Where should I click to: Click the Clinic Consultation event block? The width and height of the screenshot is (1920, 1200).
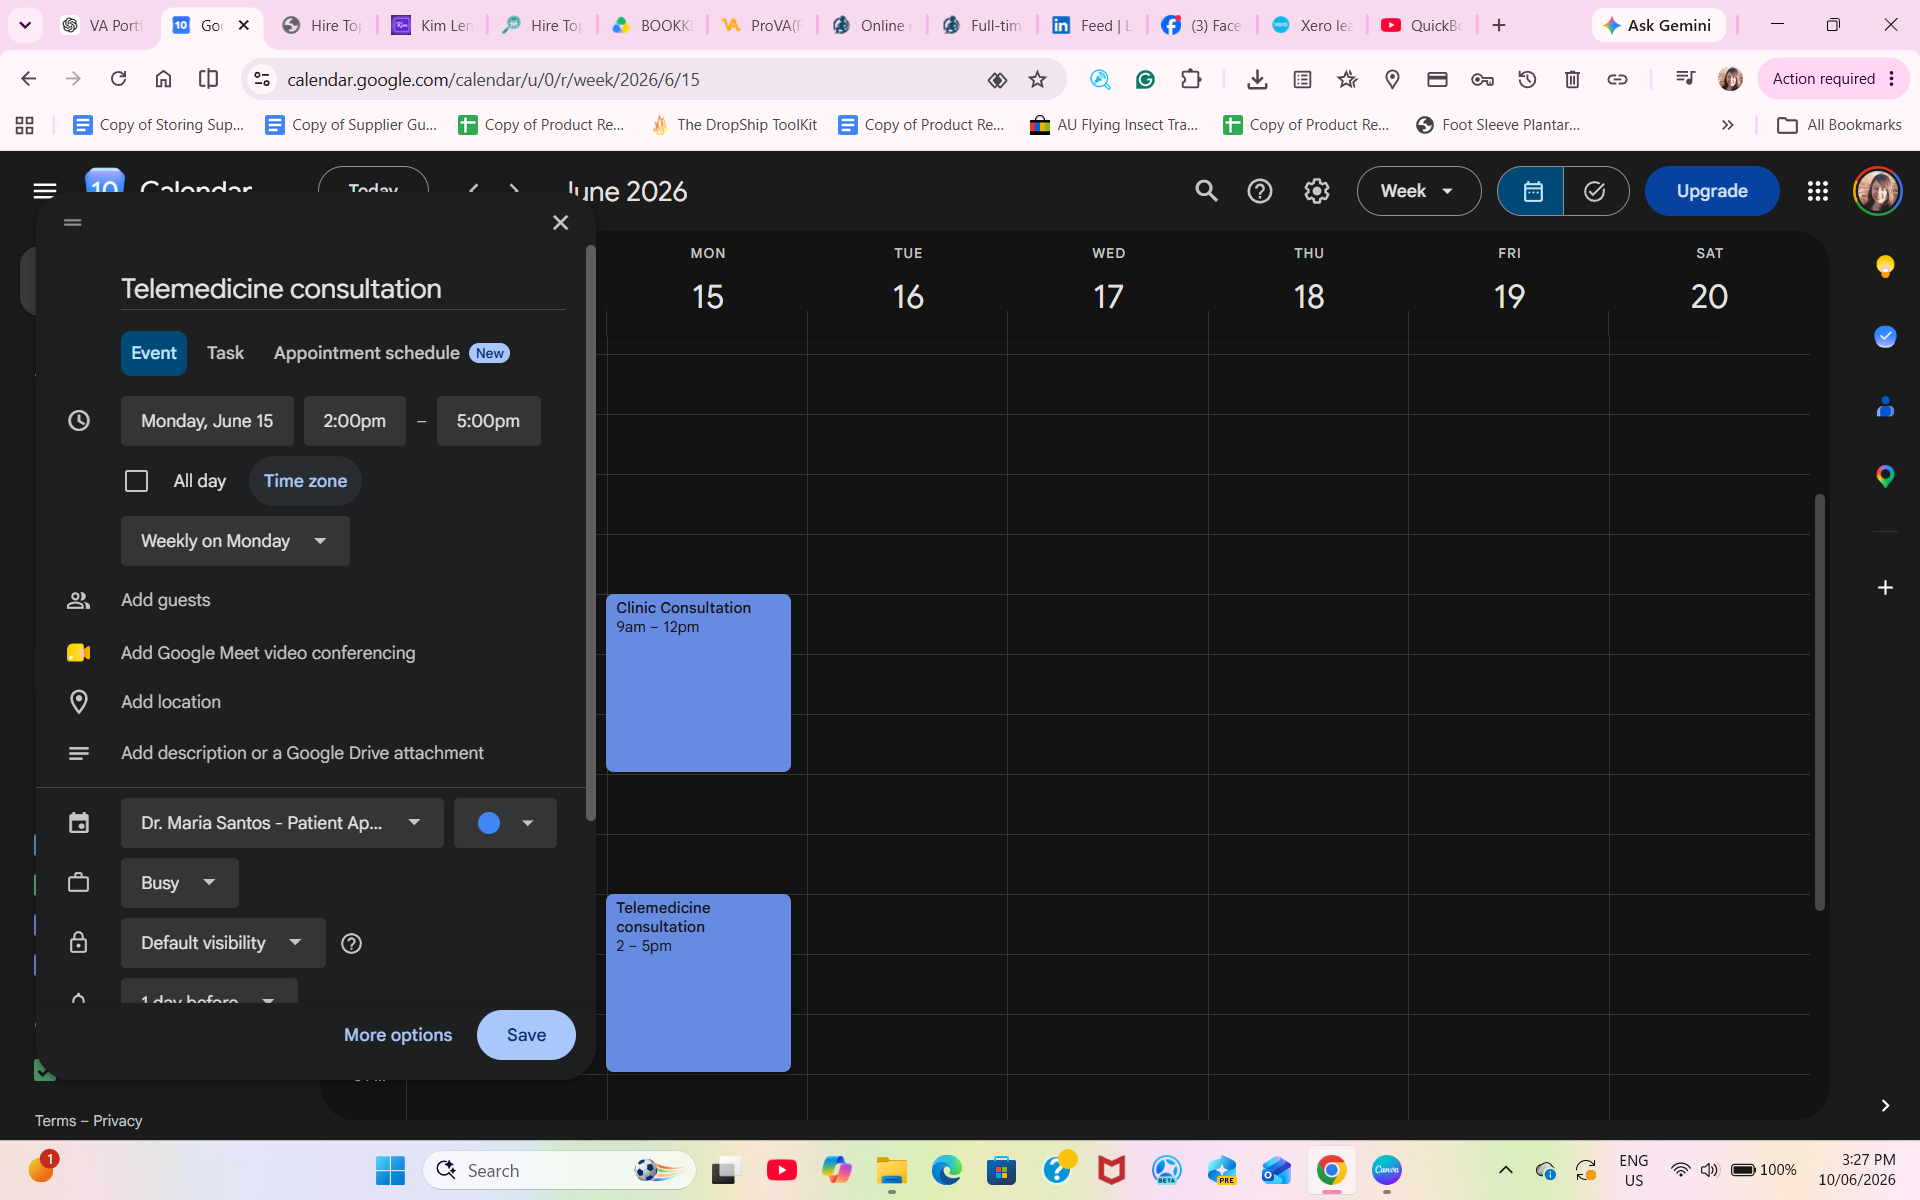pyautogui.click(x=698, y=683)
